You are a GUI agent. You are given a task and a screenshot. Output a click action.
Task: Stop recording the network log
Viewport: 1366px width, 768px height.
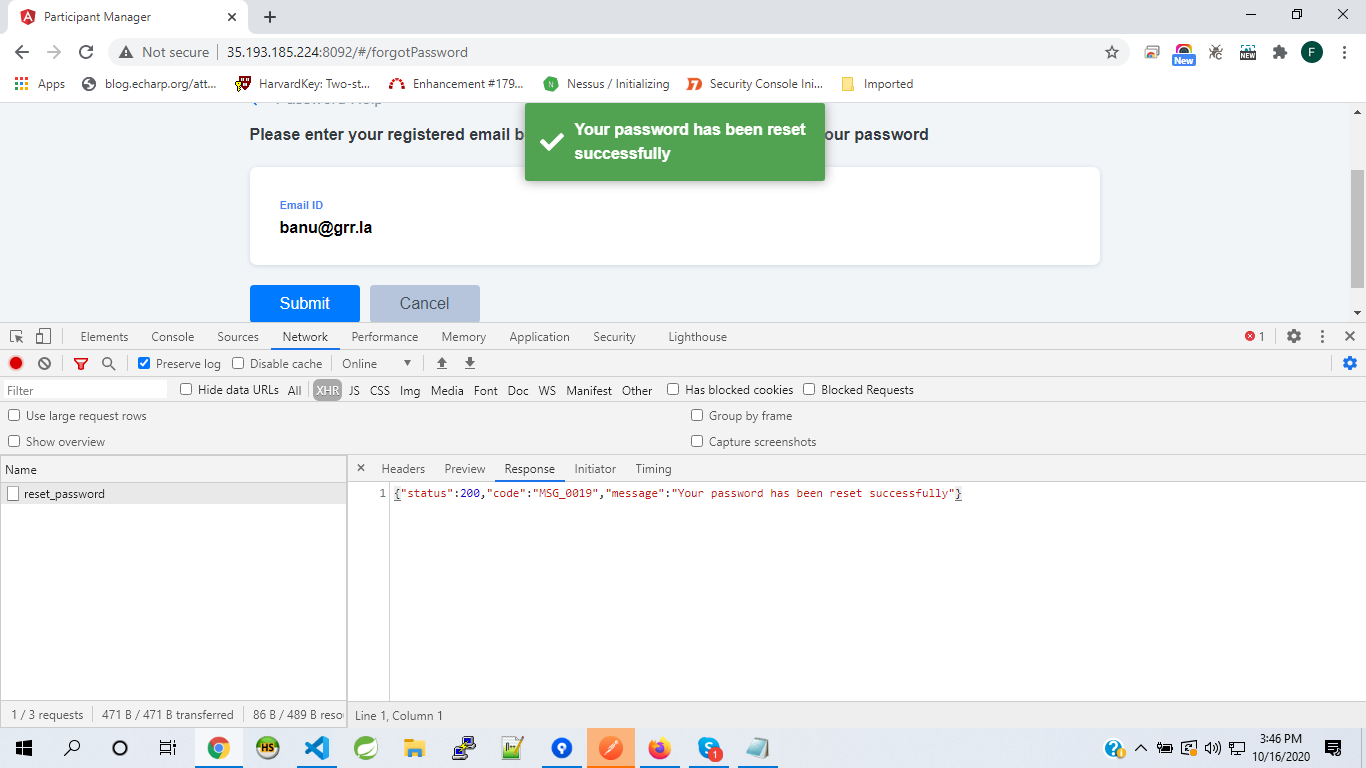click(14, 363)
